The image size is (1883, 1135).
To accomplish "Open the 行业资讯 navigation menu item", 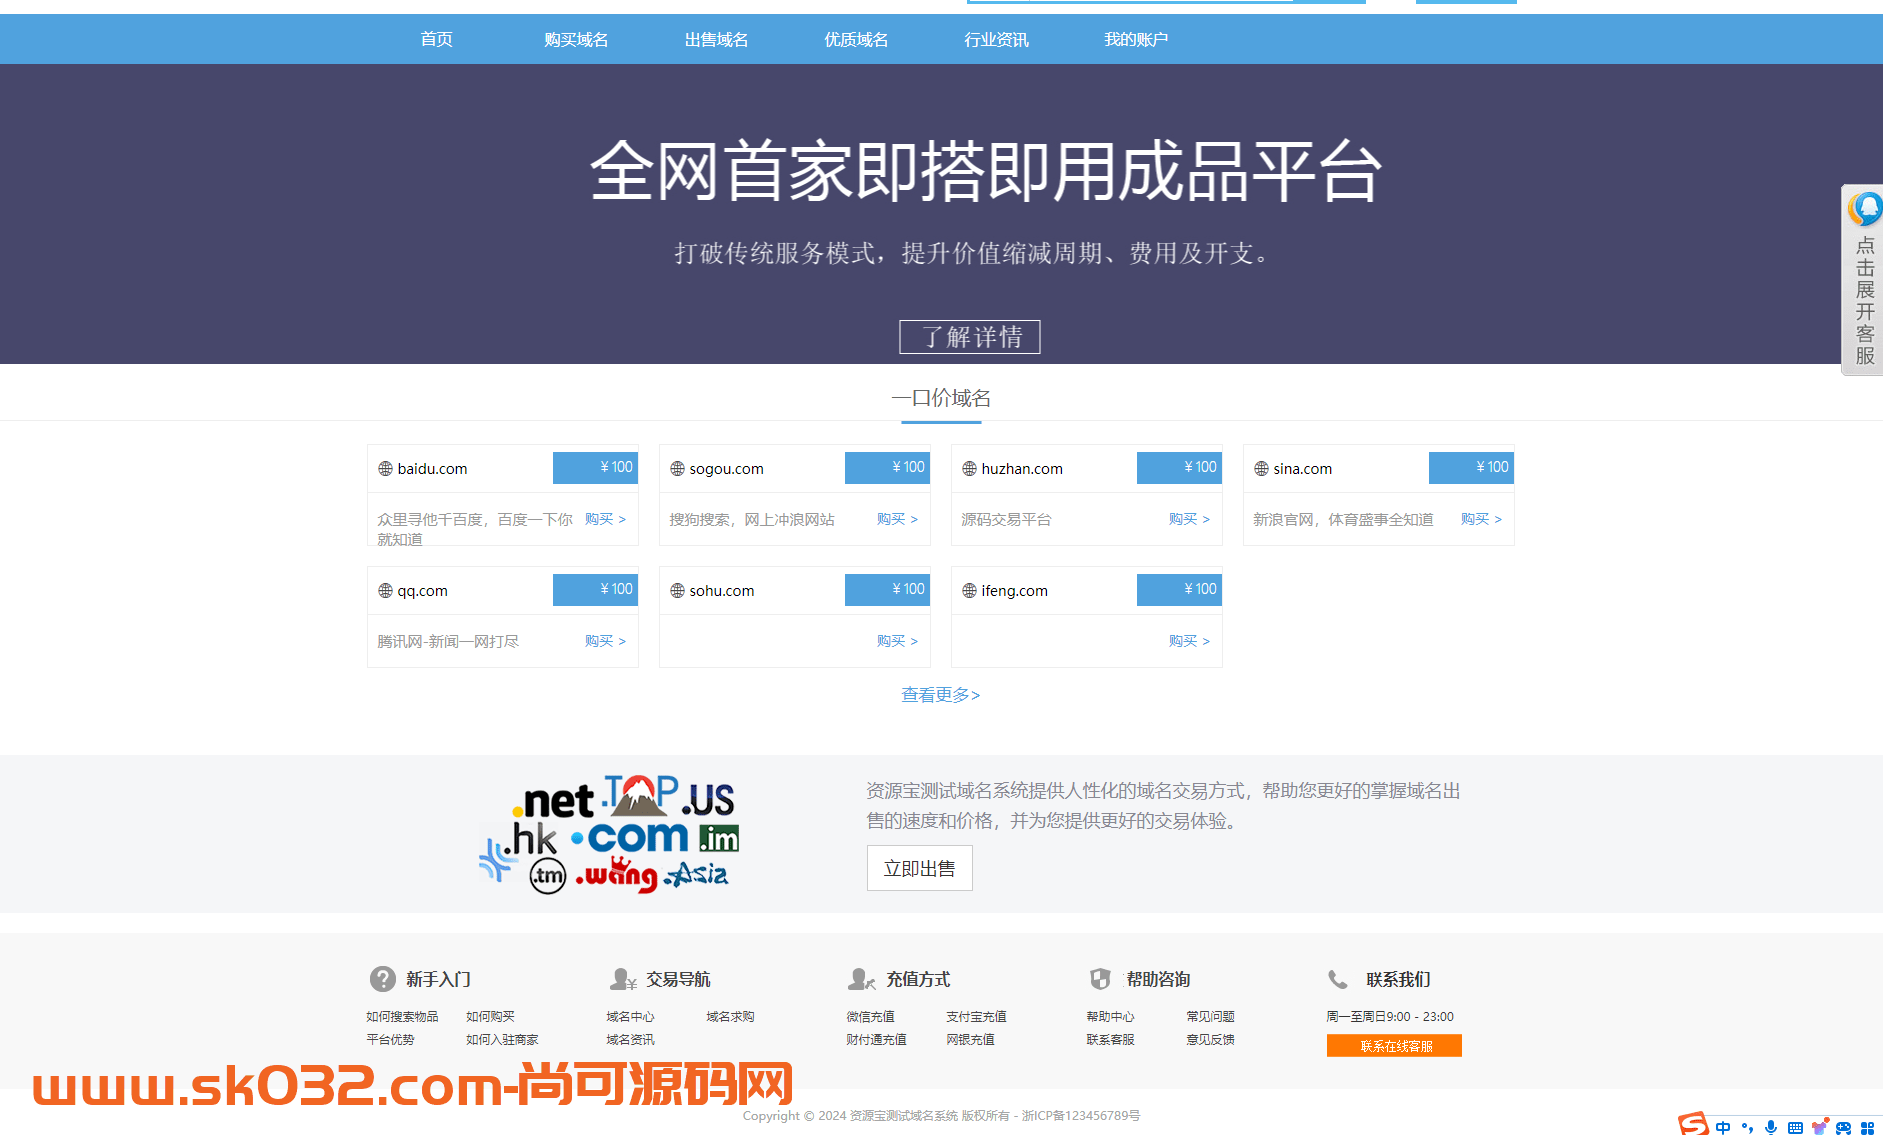I will tap(996, 39).
